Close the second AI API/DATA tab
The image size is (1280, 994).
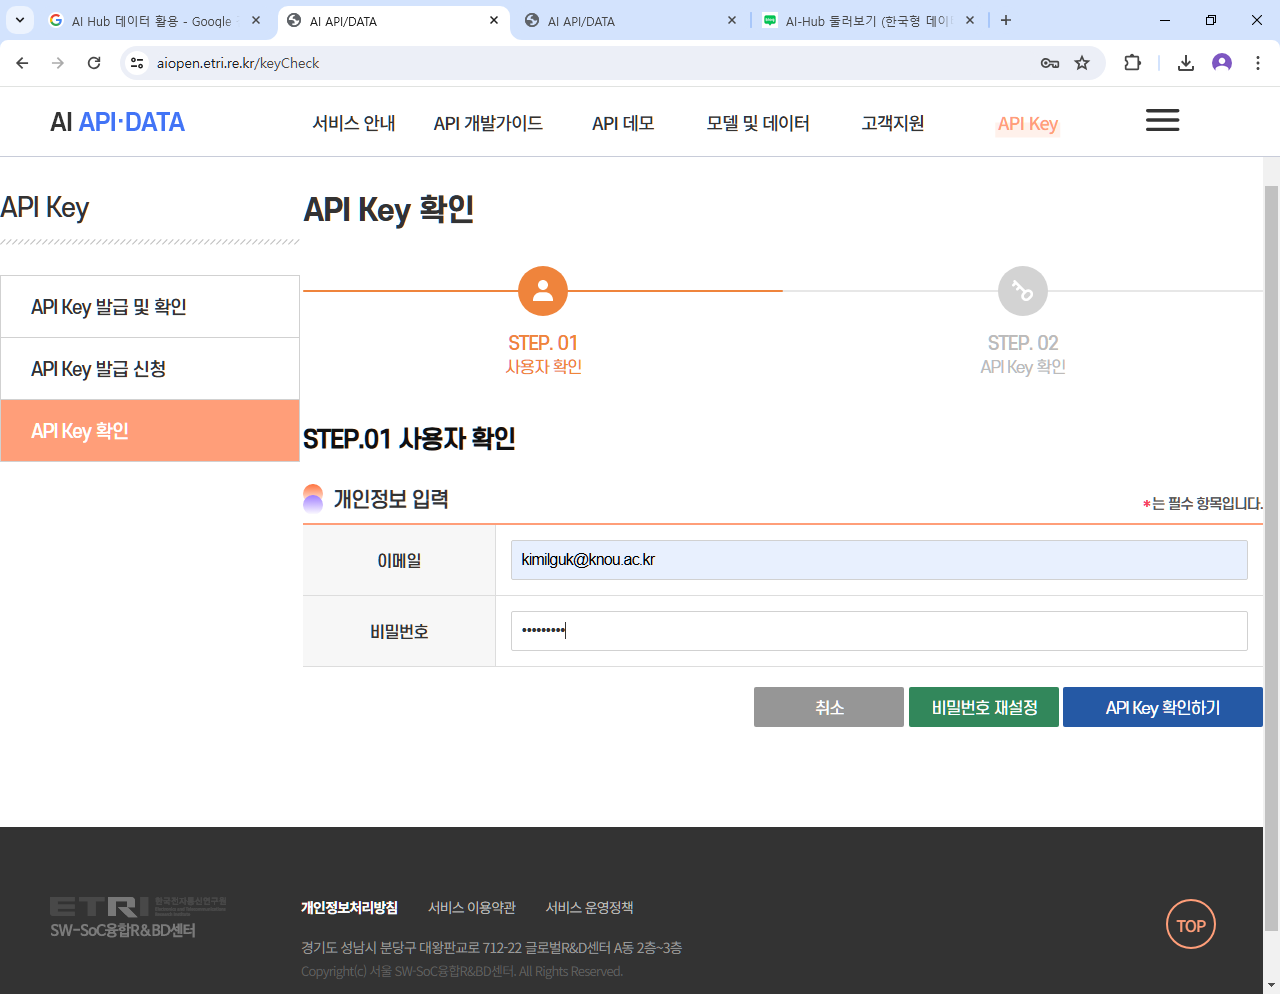coord(732,20)
